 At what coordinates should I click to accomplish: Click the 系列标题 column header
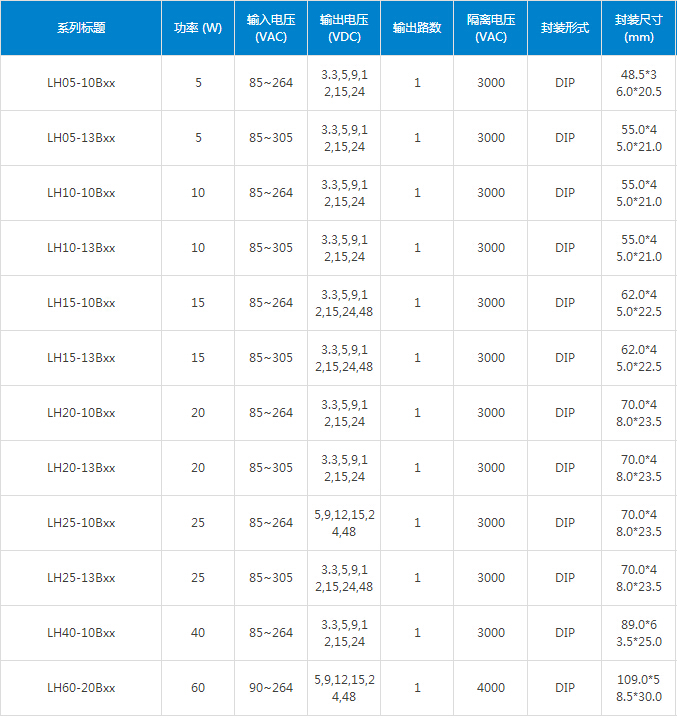pos(81,28)
